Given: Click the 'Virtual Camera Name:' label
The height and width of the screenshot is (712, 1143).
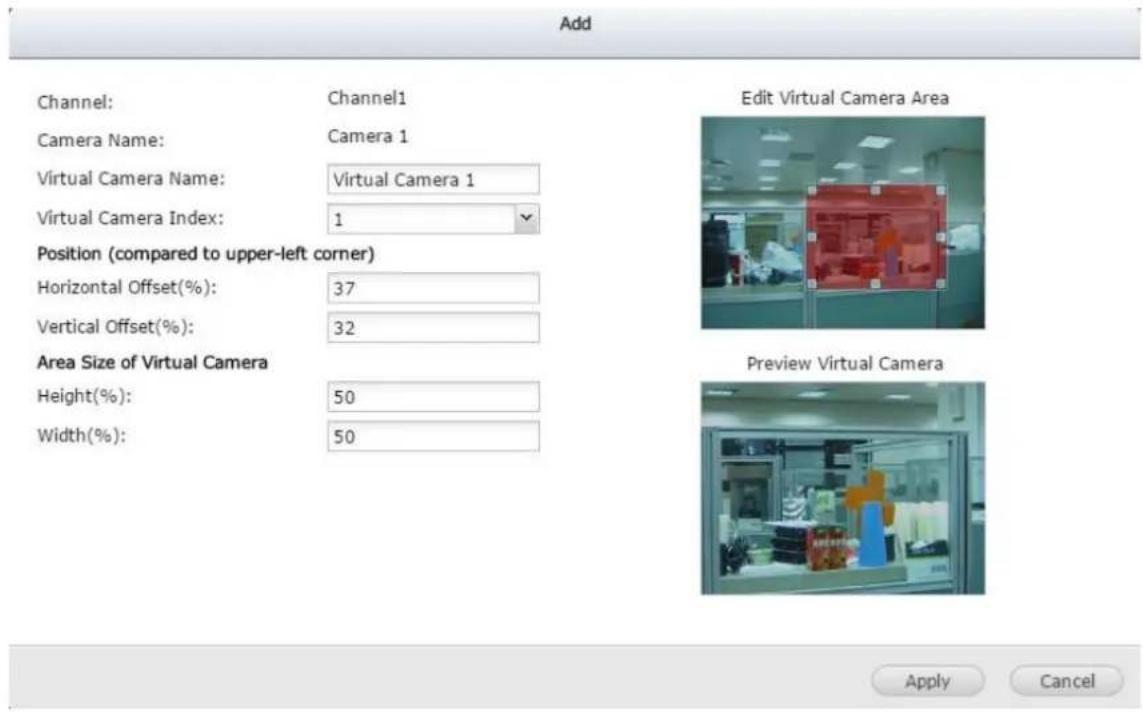Looking at the screenshot, I should pos(131,179).
